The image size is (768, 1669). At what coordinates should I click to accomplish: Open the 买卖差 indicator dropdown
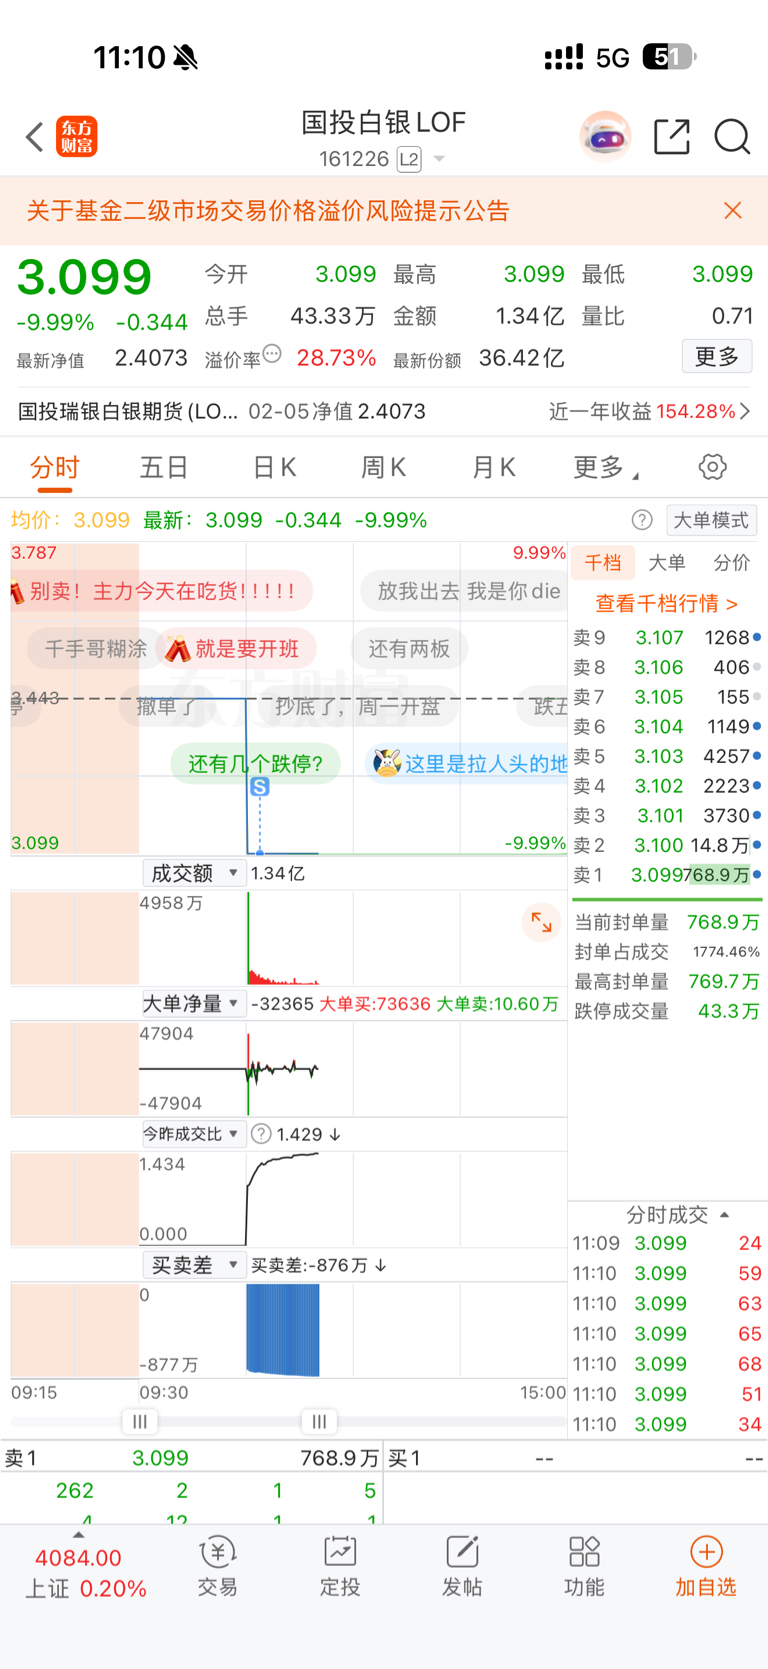[x=193, y=1265]
